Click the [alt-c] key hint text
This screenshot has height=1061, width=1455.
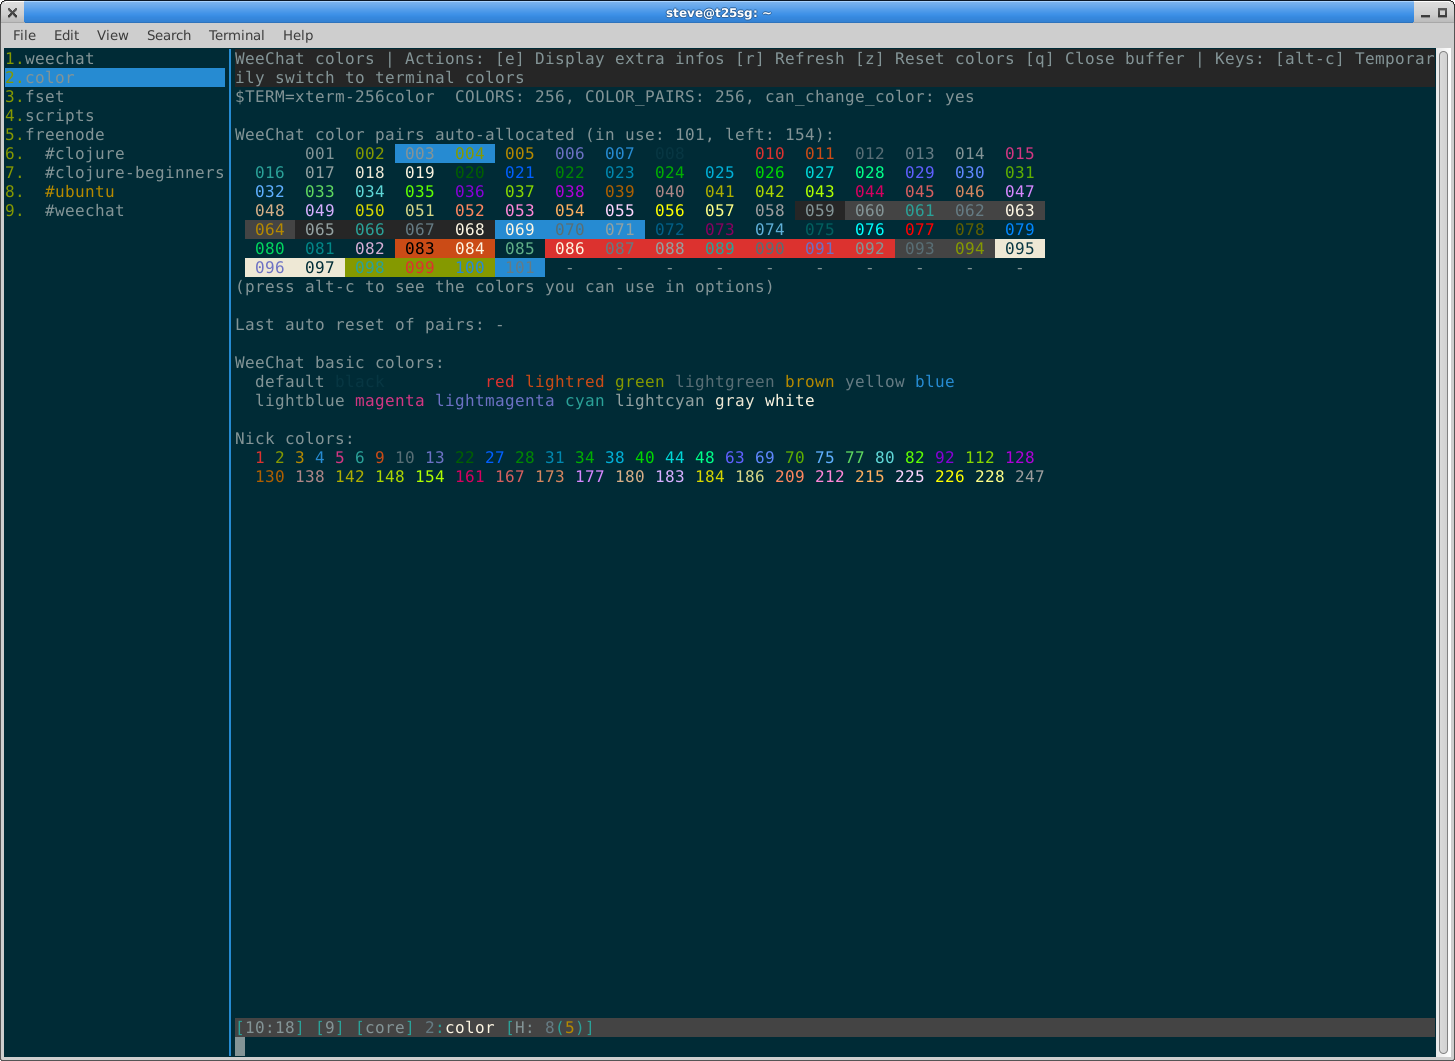click(x=1310, y=59)
